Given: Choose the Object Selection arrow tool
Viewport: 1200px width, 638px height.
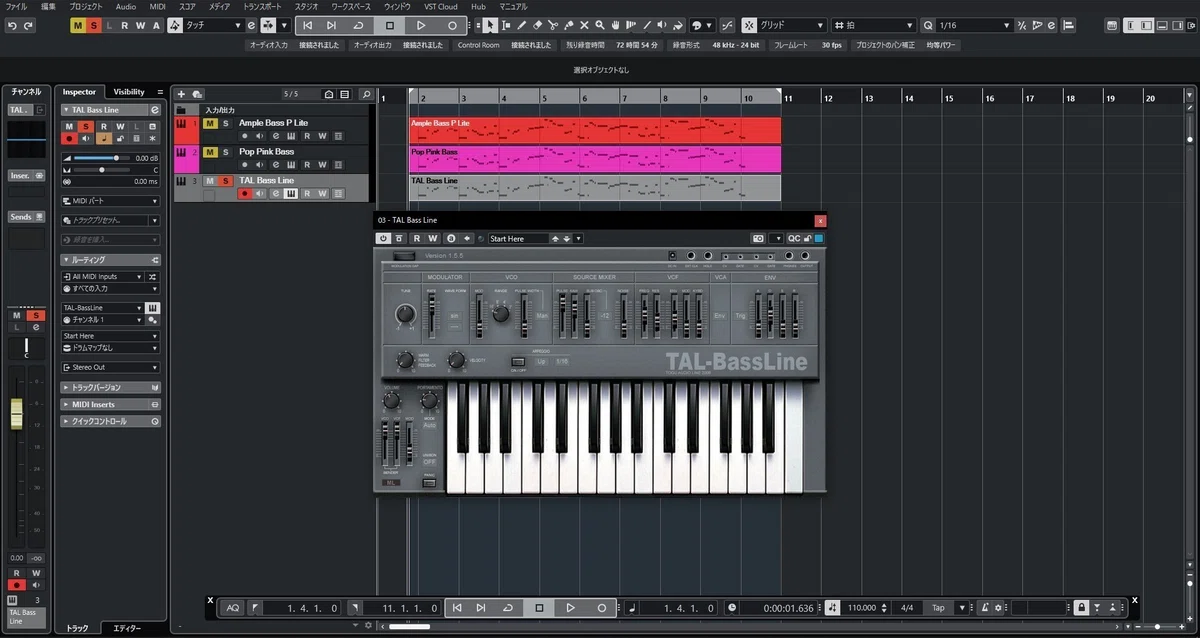Looking at the screenshot, I should point(490,25).
